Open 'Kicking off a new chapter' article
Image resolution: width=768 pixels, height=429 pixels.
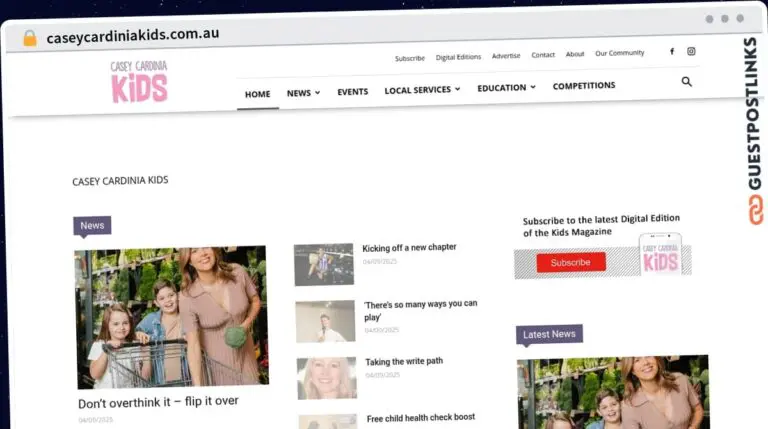click(409, 248)
